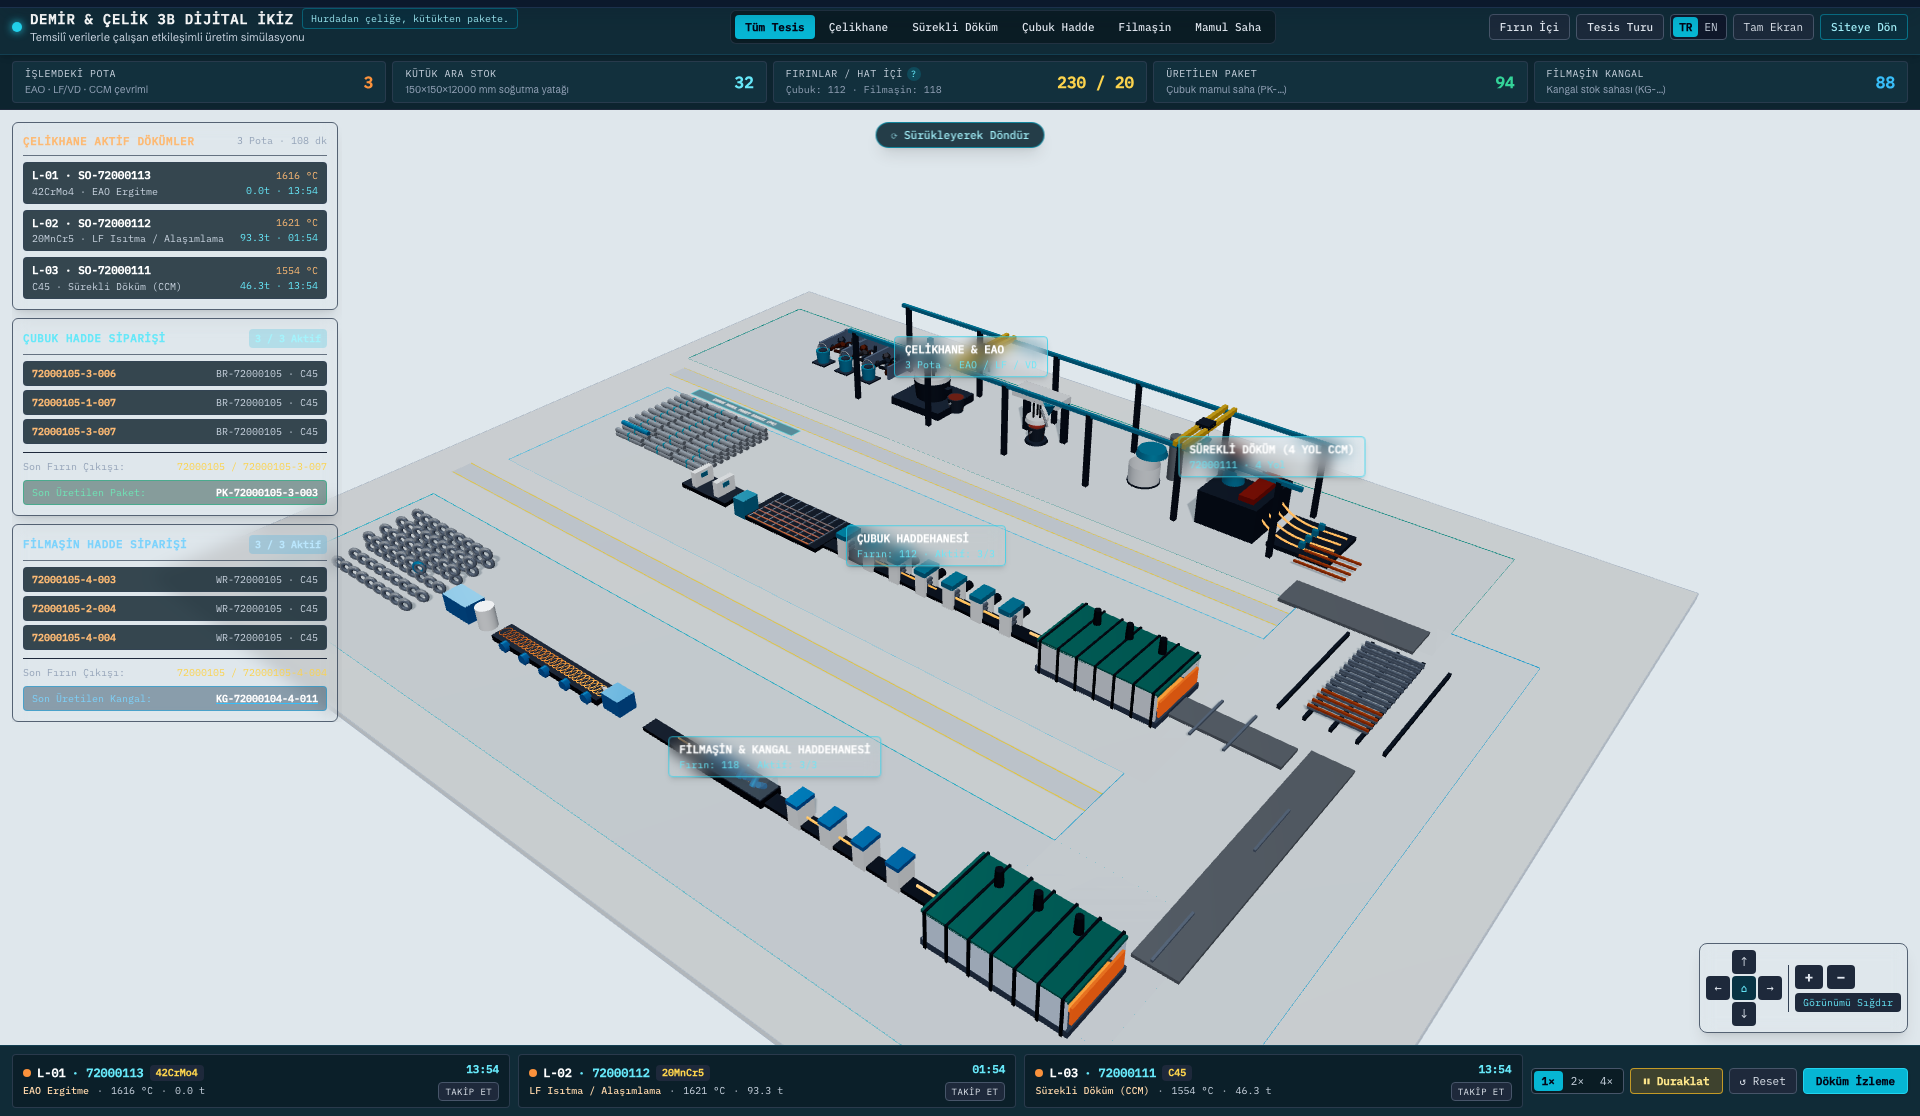Click the Reset button

(x=1762, y=1081)
